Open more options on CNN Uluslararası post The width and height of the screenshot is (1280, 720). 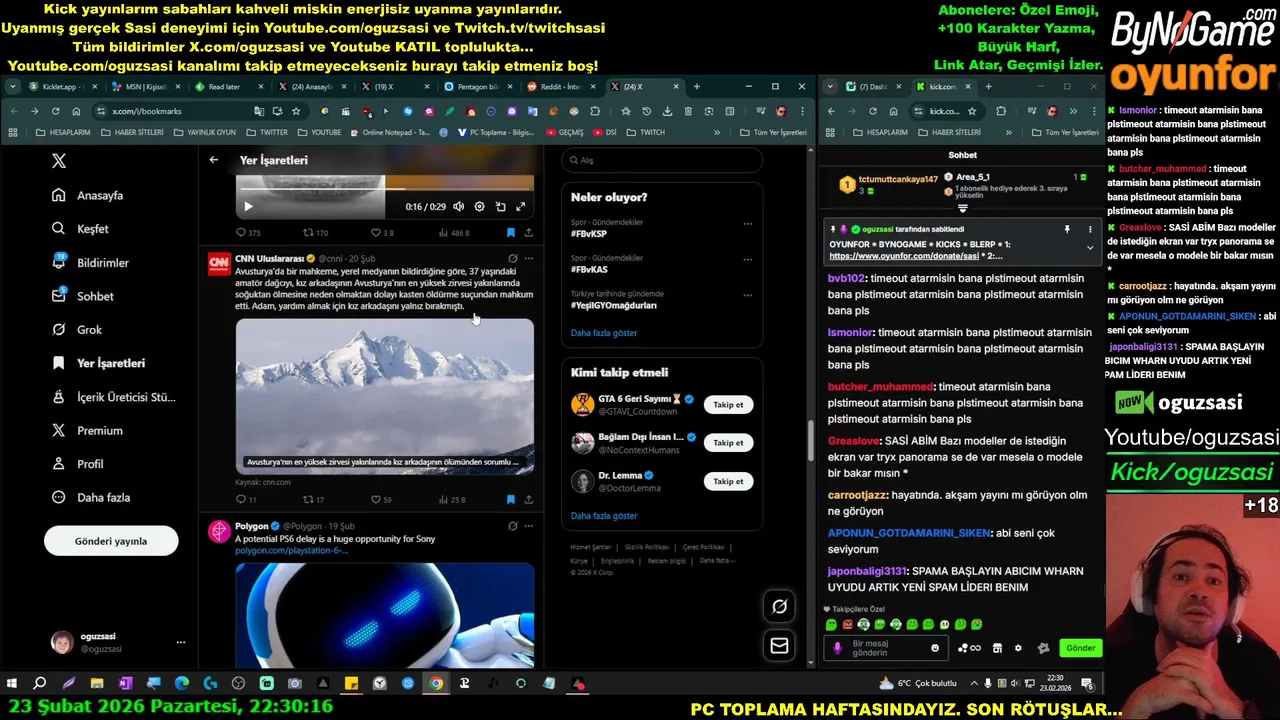529,258
